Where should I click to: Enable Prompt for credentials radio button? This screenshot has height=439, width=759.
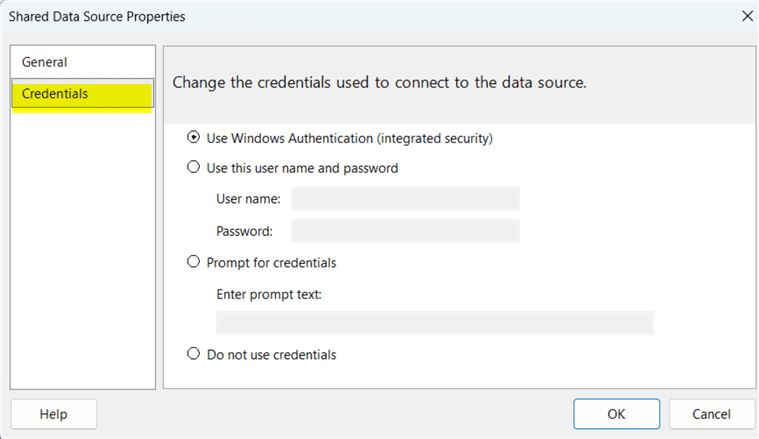point(194,263)
